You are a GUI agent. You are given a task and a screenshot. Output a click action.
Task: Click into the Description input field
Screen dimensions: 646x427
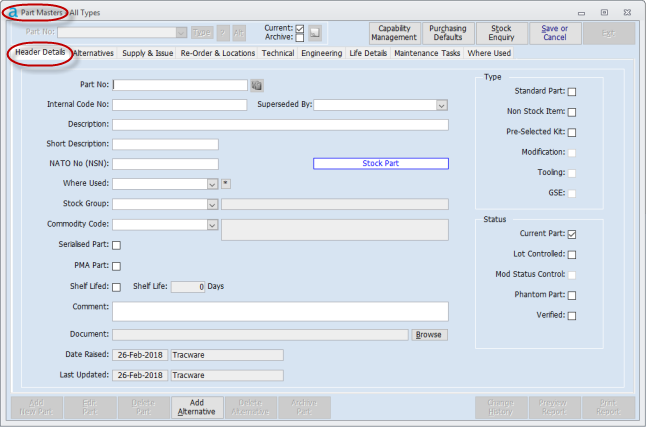click(280, 125)
